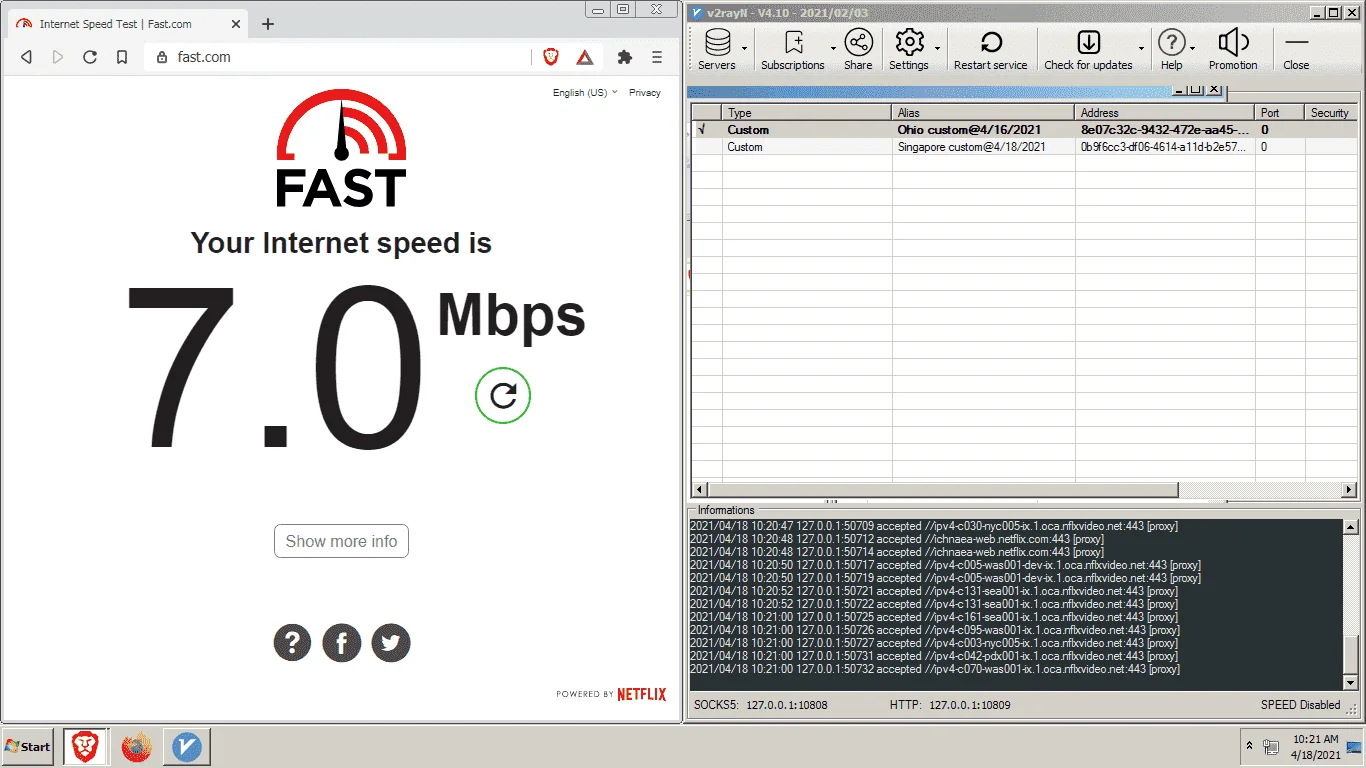Expand the Help dropdown arrow
This screenshot has height=768, width=1366.
tap(1193, 46)
